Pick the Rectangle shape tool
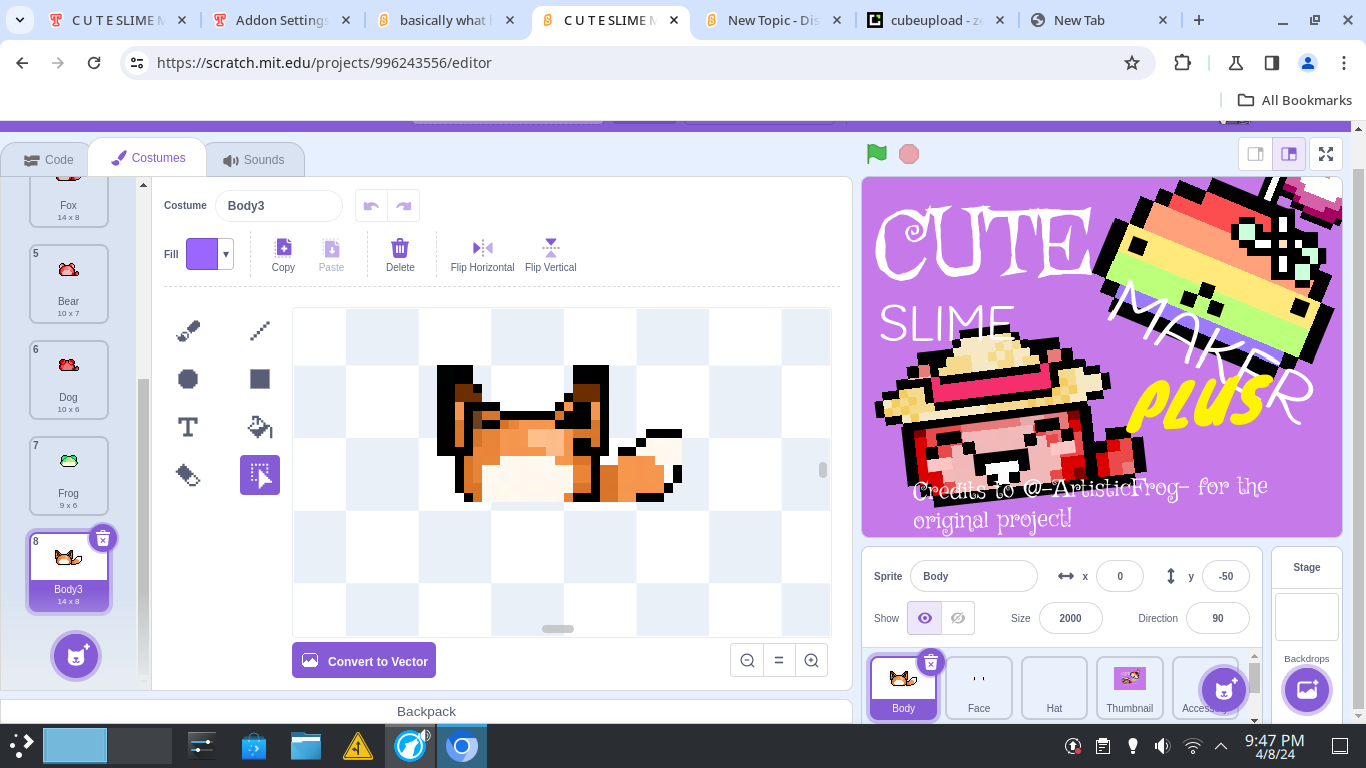1366x768 pixels. coord(258,378)
